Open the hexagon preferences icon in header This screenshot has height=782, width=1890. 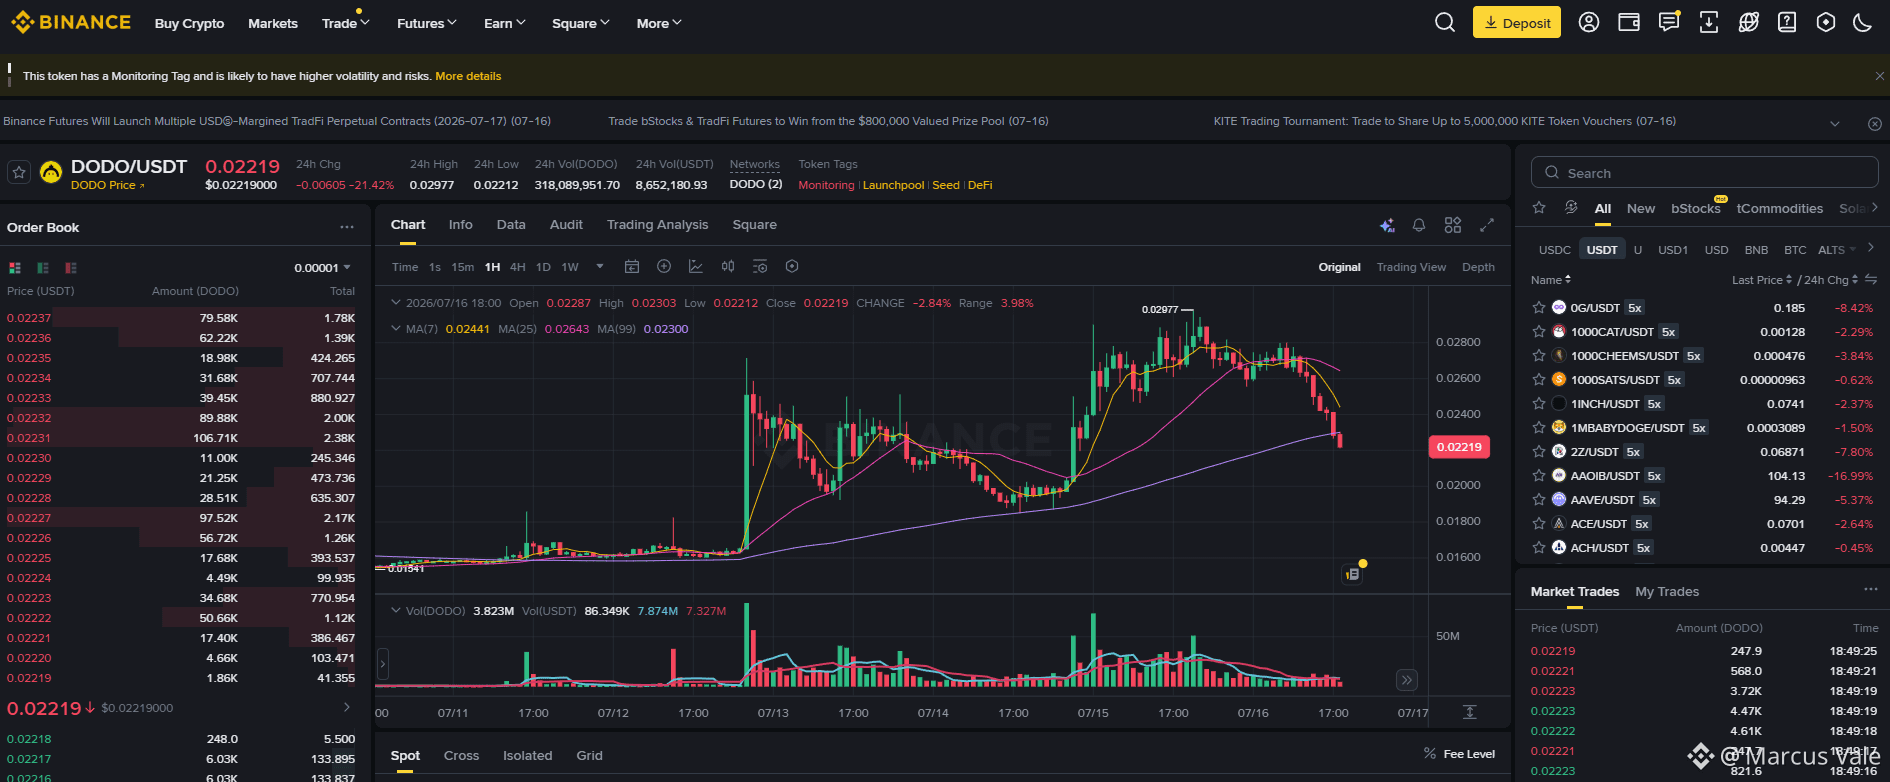(x=1826, y=22)
